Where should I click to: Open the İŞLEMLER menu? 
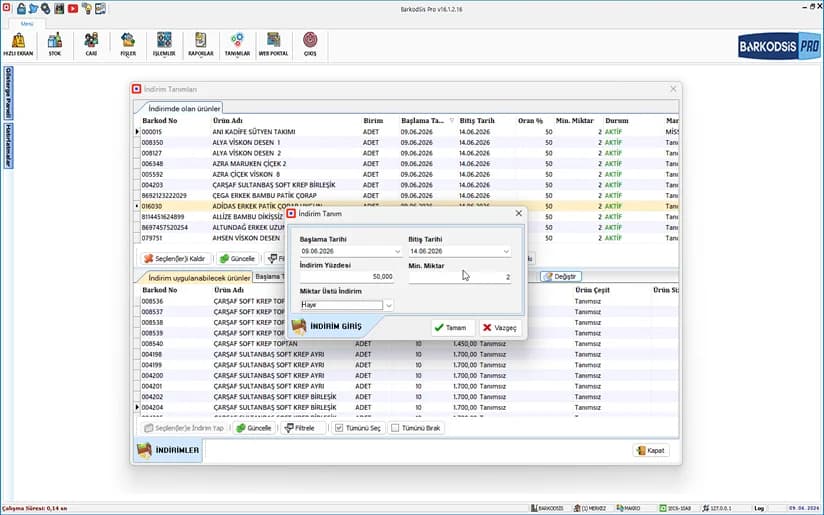coord(164,44)
